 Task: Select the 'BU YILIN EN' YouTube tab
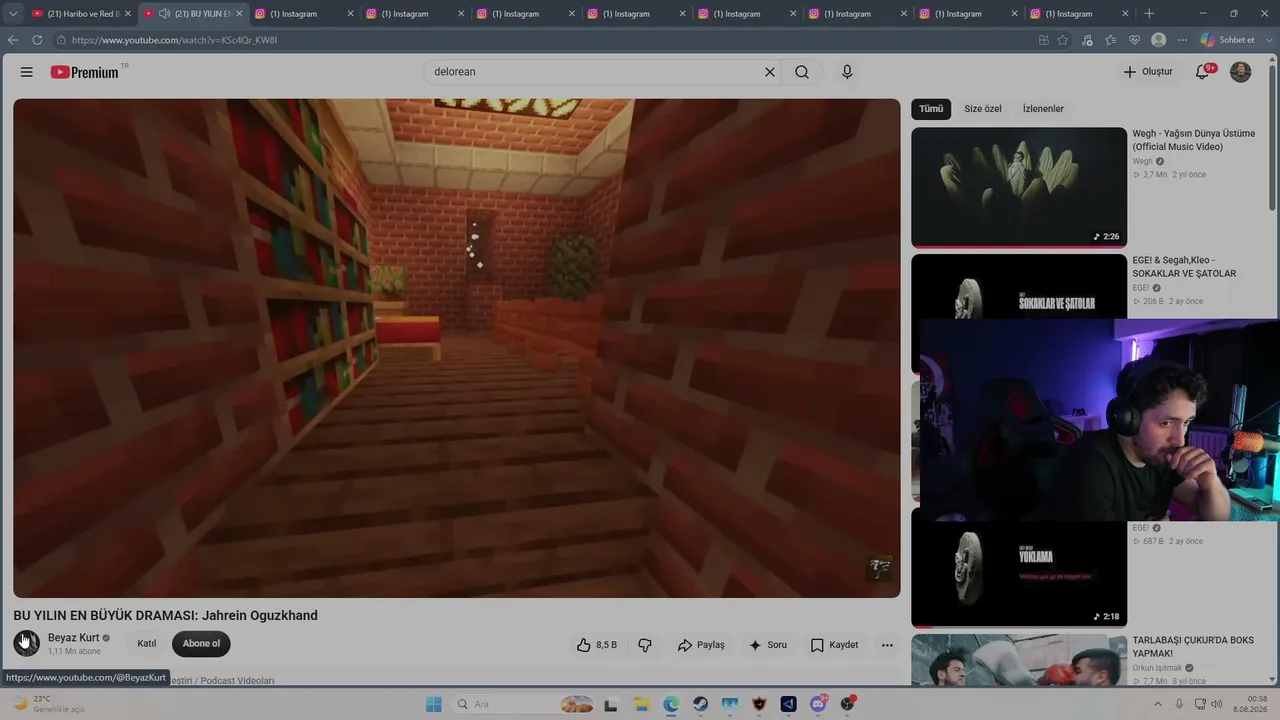tap(196, 14)
